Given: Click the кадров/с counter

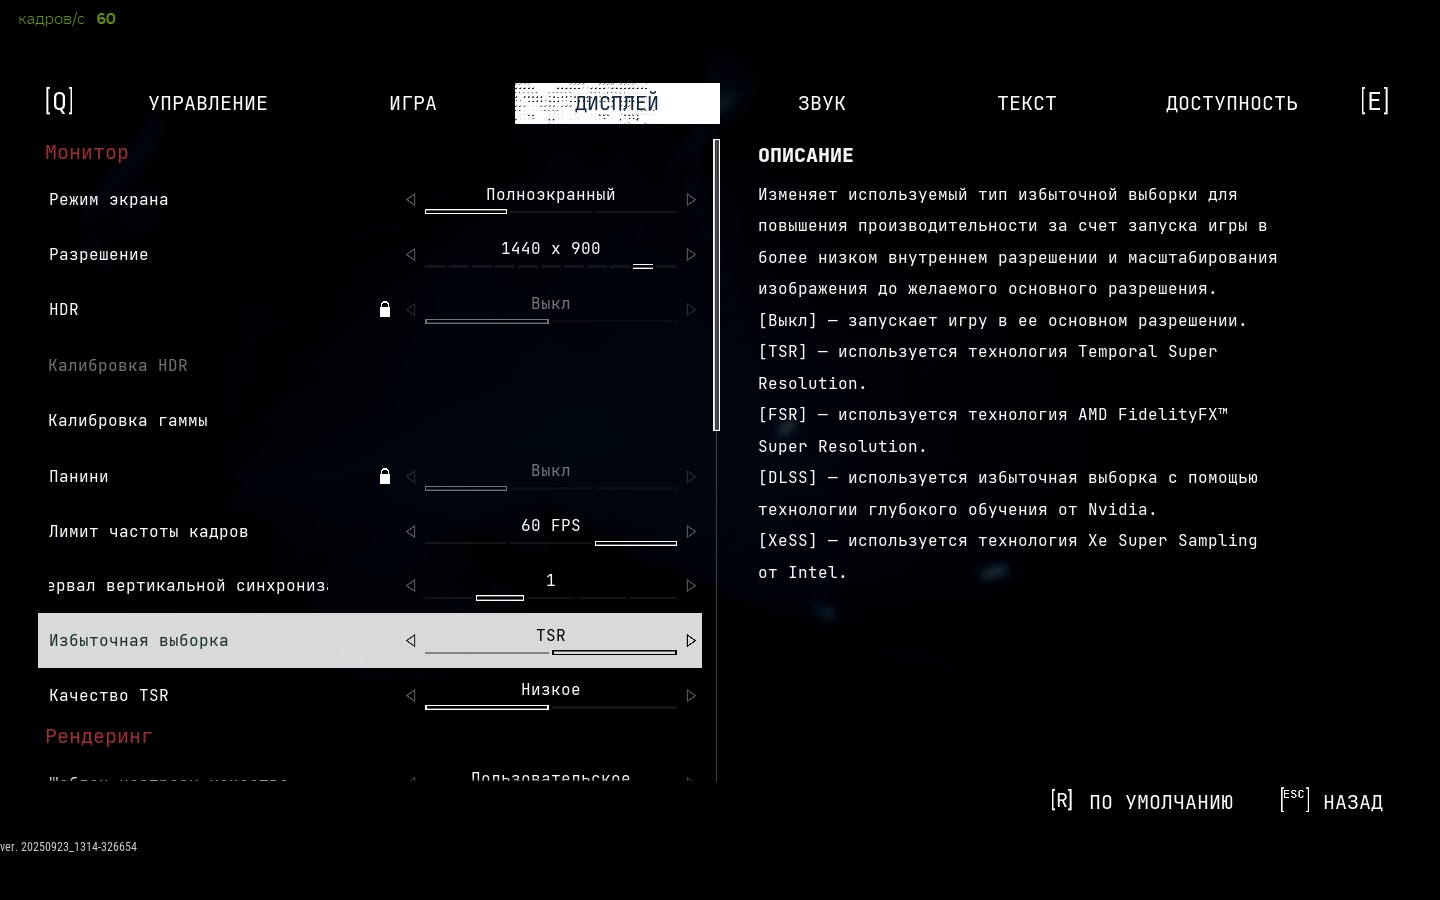Looking at the screenshot, I should [67, 19].
